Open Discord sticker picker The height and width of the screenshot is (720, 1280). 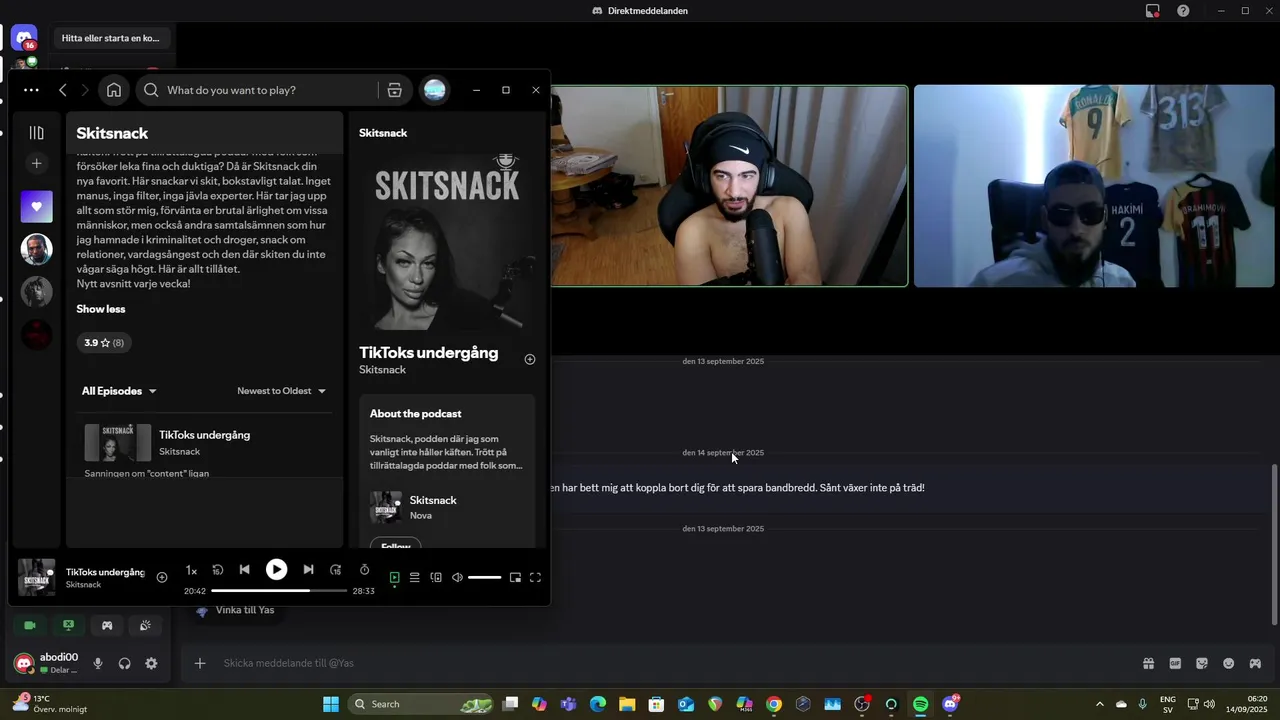pos(1202,663)
